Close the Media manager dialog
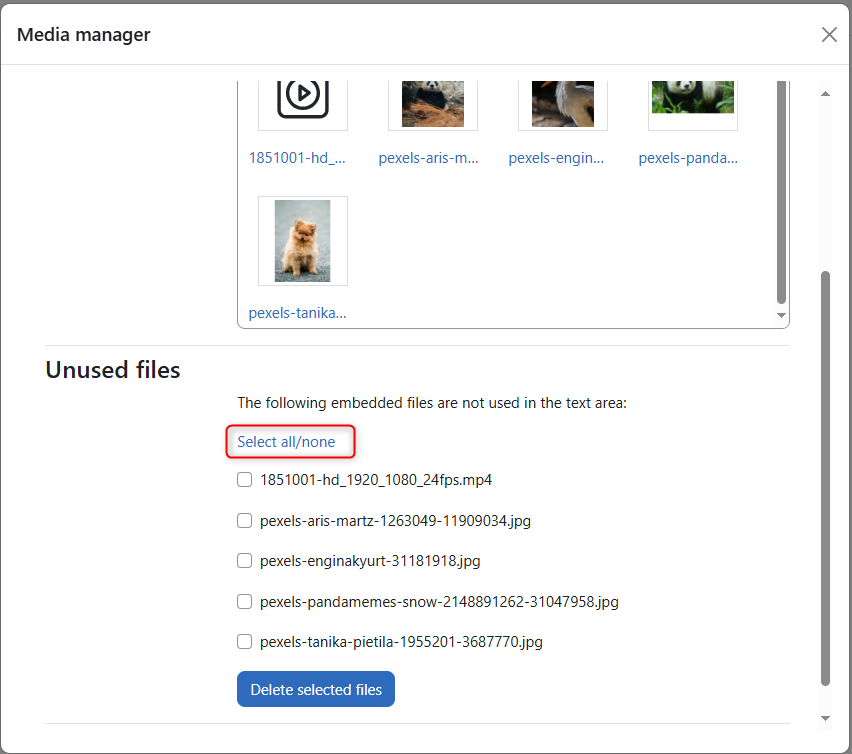The width and height of the screenshot is (852, 754). (829, 34)
